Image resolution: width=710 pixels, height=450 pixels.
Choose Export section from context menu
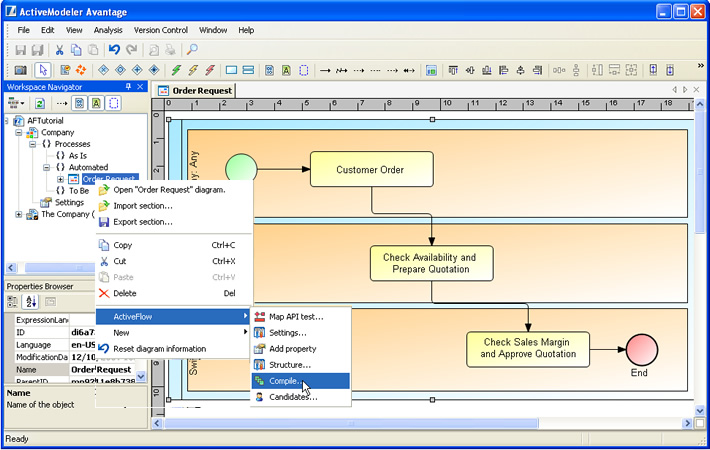click(174, 222)
